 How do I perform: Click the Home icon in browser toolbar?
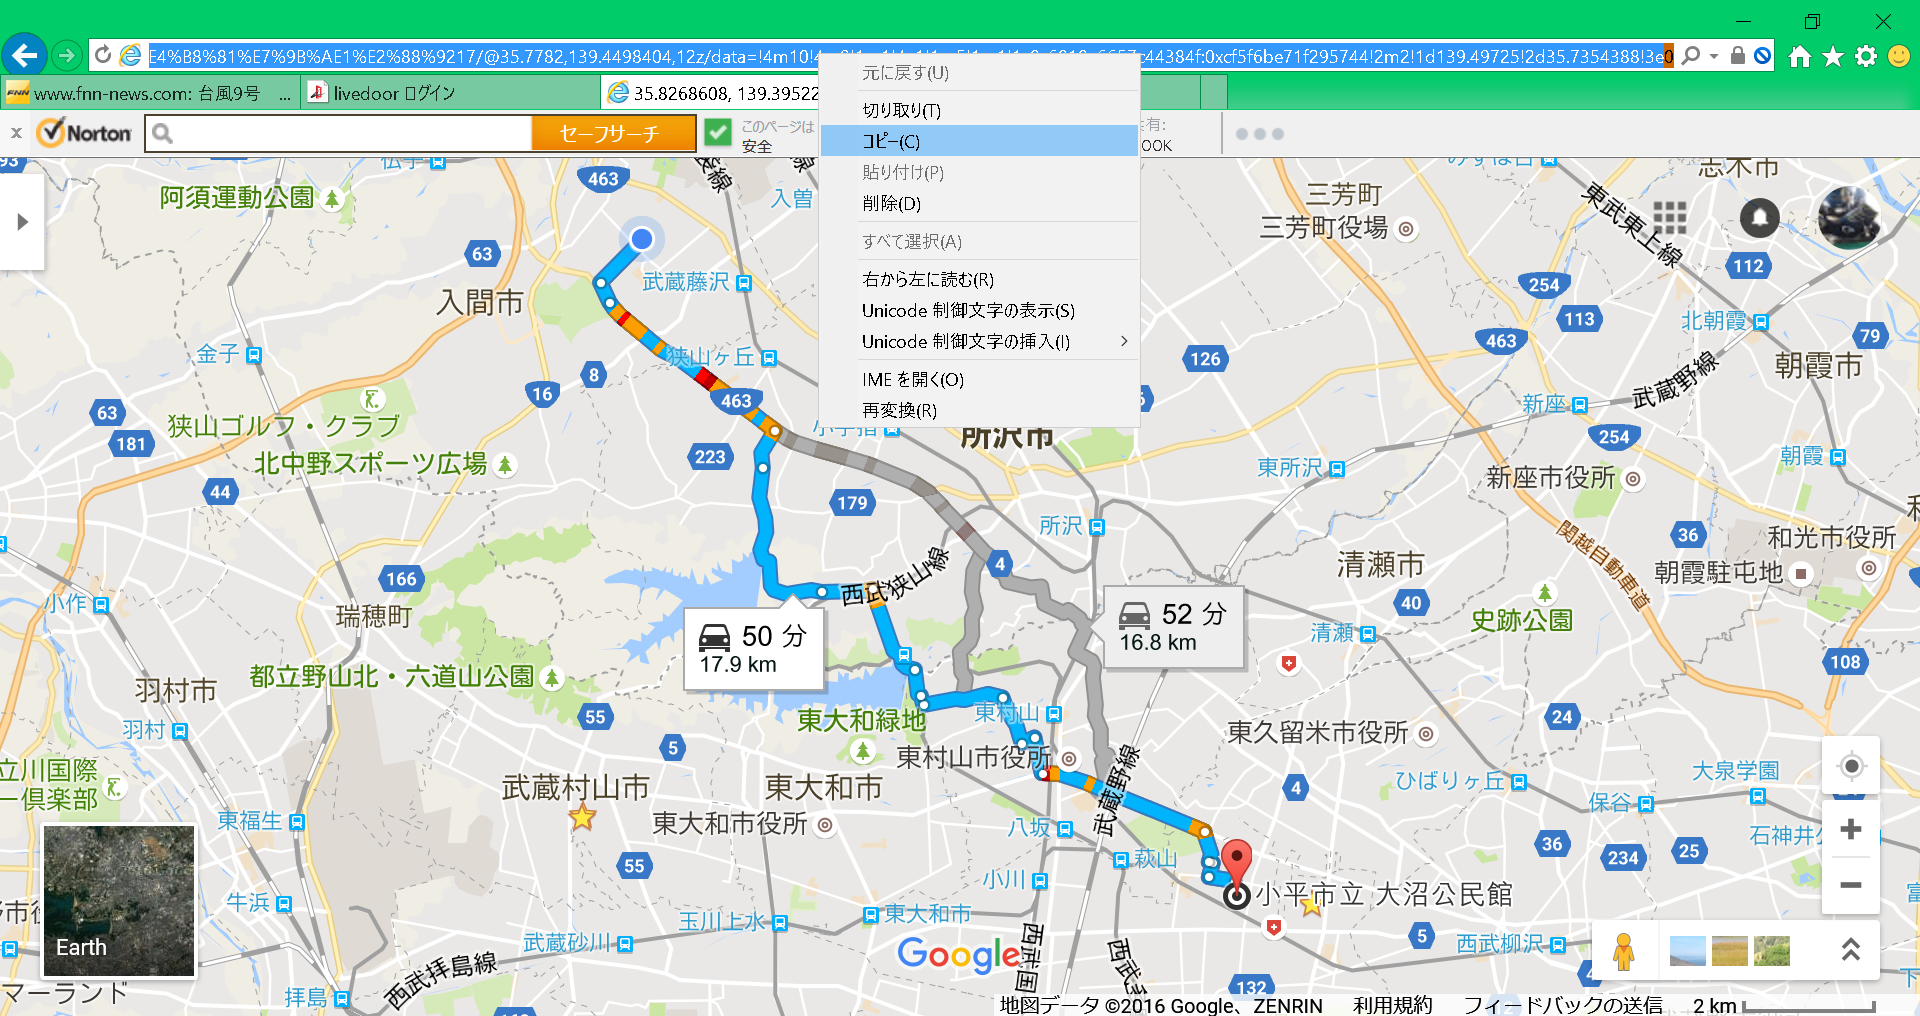click(x=1800, y=56)
